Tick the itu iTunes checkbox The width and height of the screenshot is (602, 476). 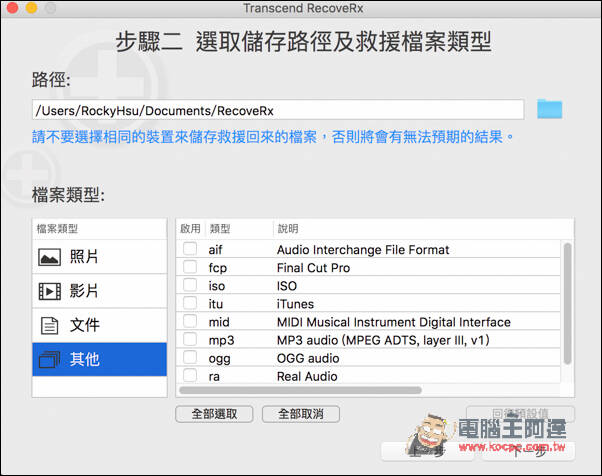[x=190, y=303]
